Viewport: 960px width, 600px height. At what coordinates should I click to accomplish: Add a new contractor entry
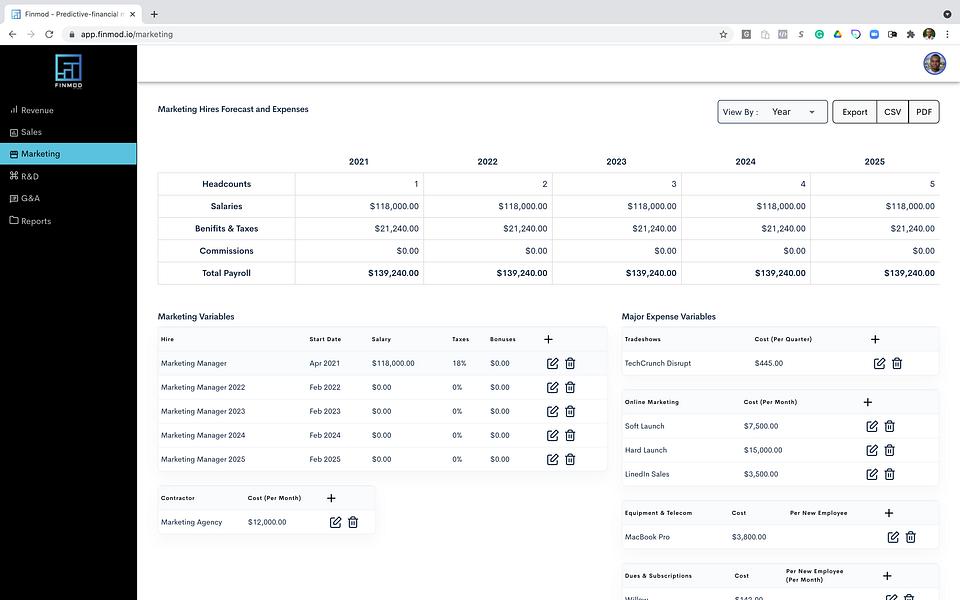[x=331, y=498]
